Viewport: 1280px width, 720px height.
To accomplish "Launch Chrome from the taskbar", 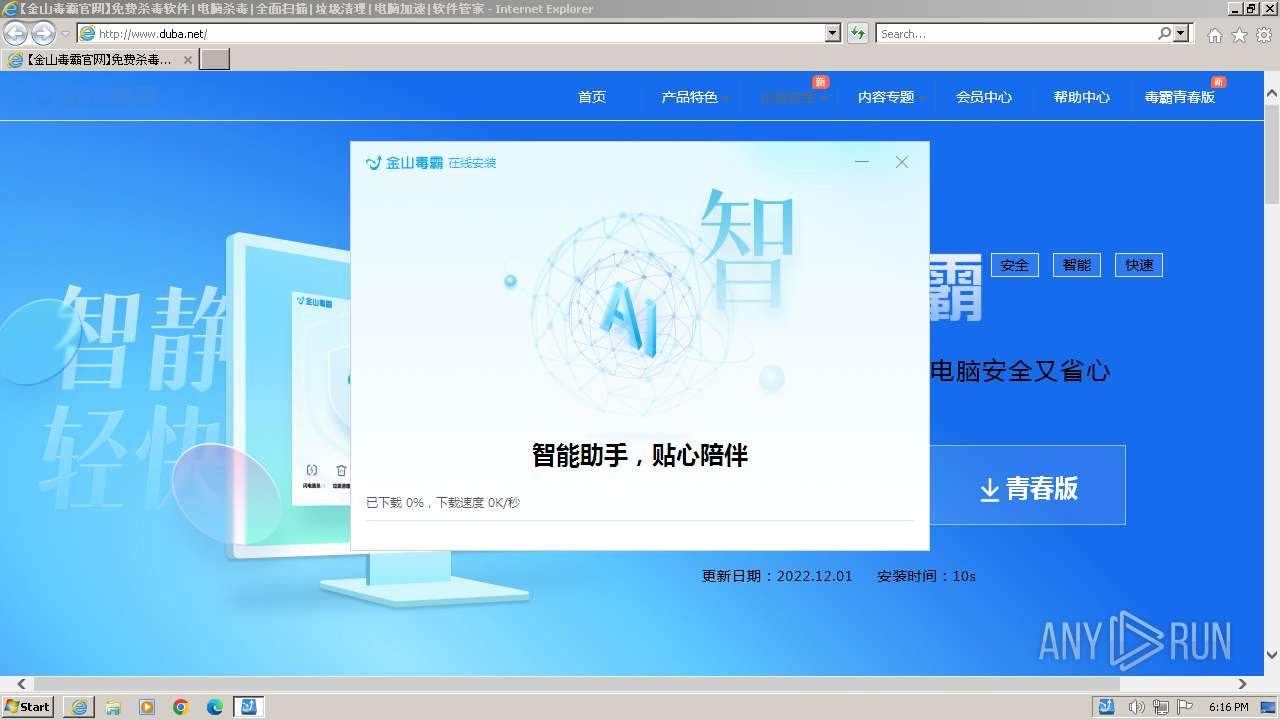I will tap(181, 707).
